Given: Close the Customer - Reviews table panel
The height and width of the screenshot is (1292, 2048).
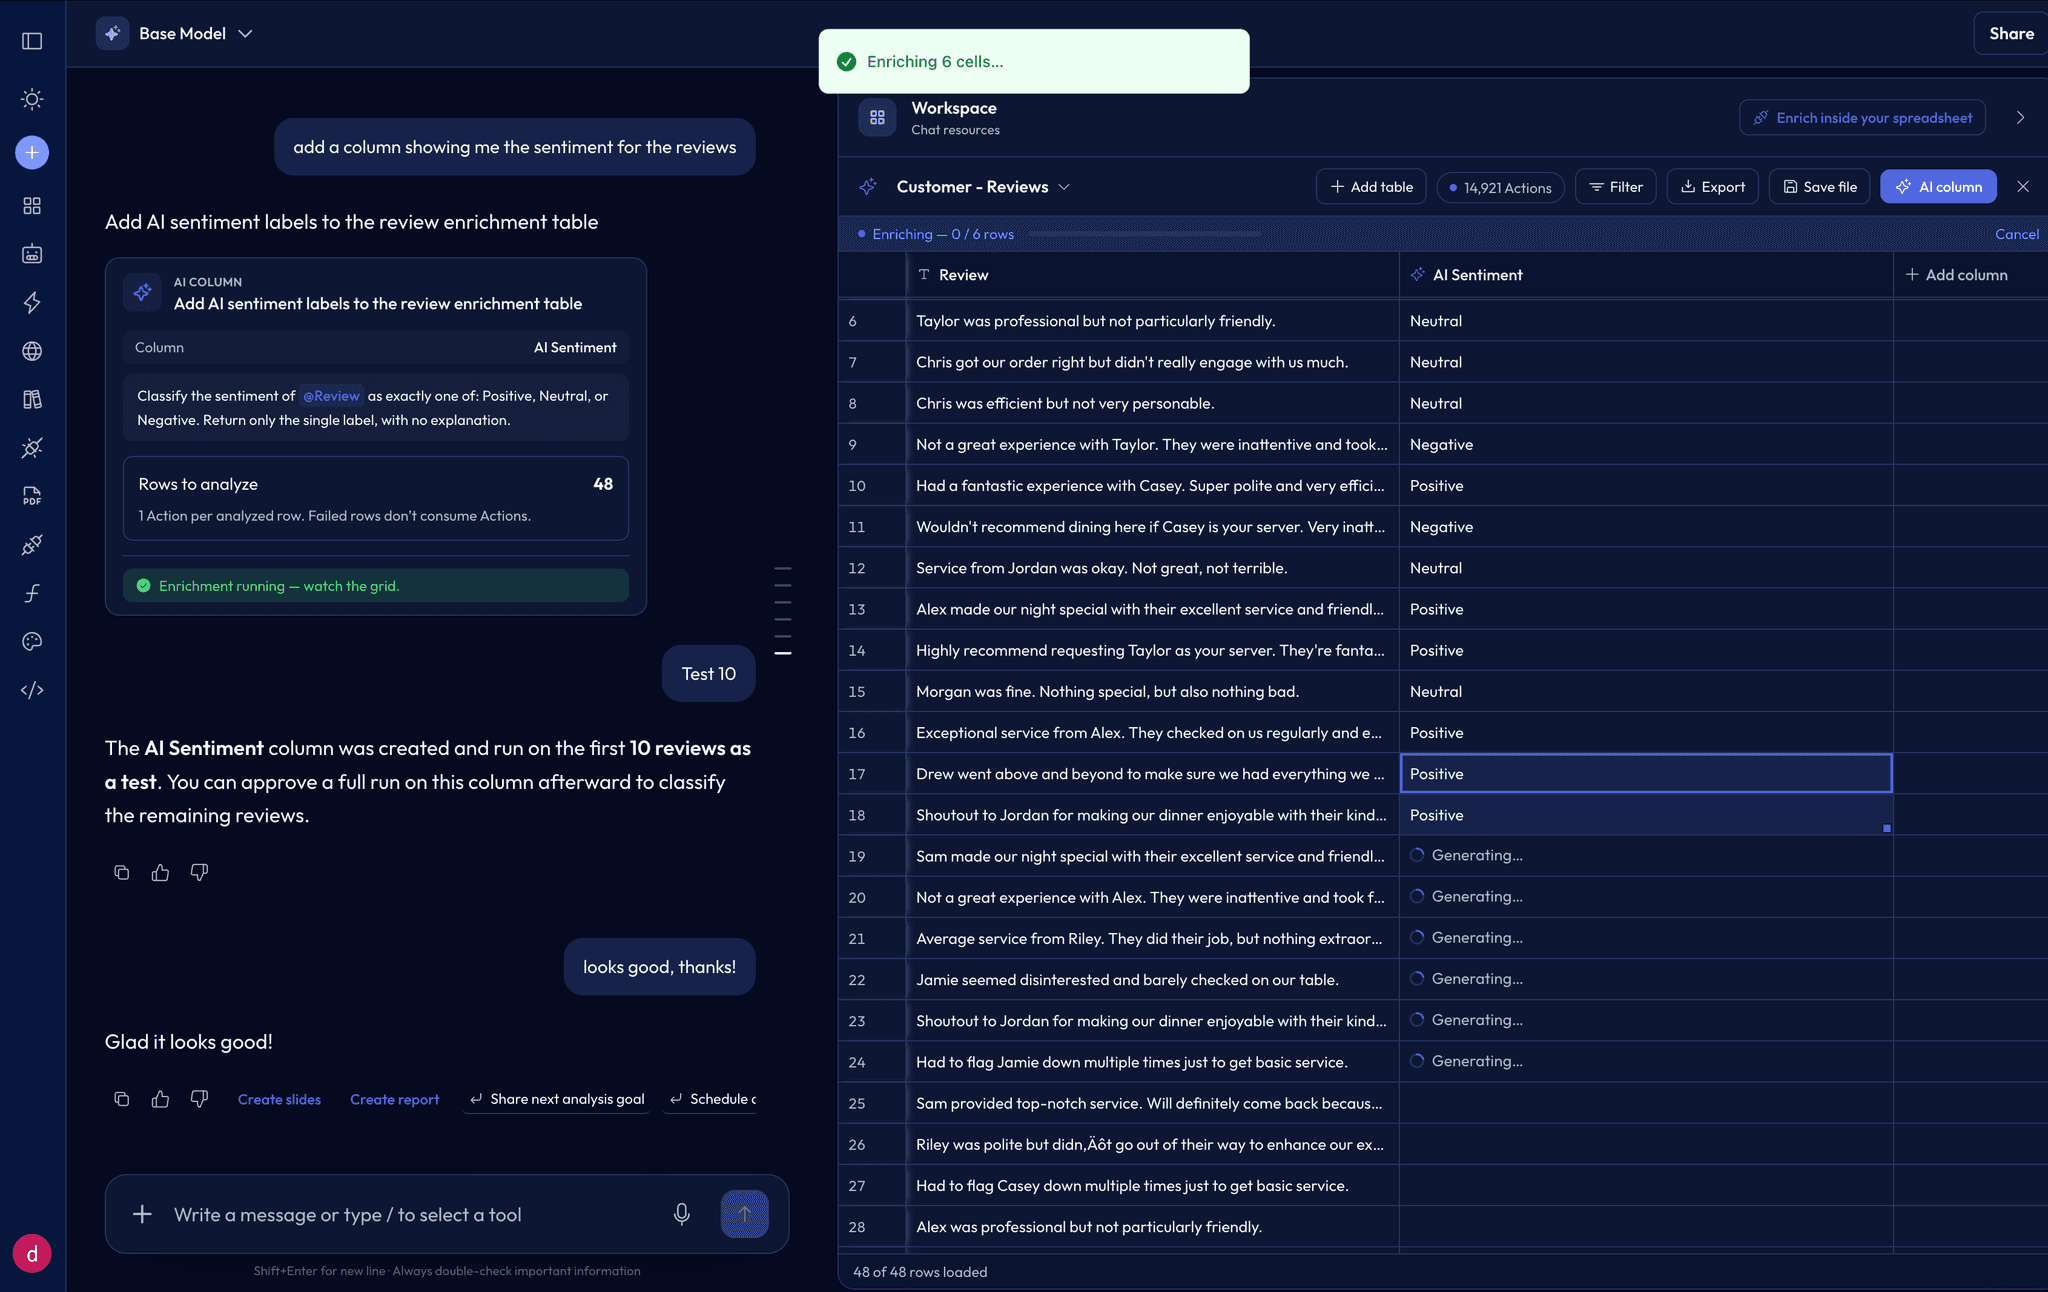Looking at the screenshot, I should tap(2023, 187).
